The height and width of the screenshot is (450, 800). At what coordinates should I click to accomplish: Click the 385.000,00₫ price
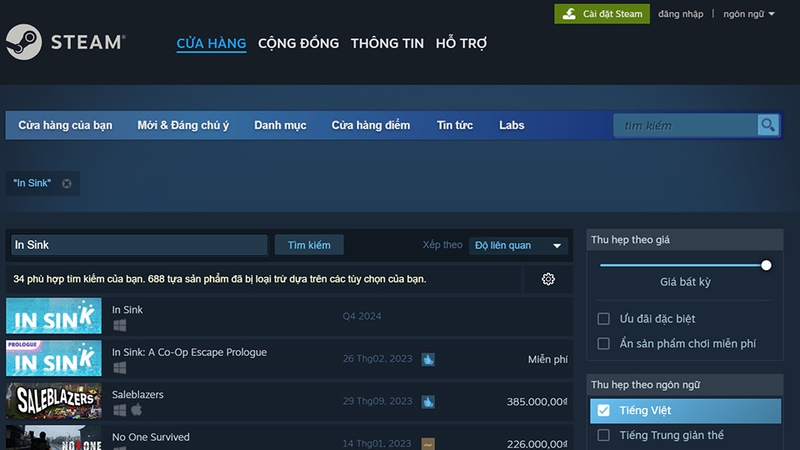pos(537,402)
